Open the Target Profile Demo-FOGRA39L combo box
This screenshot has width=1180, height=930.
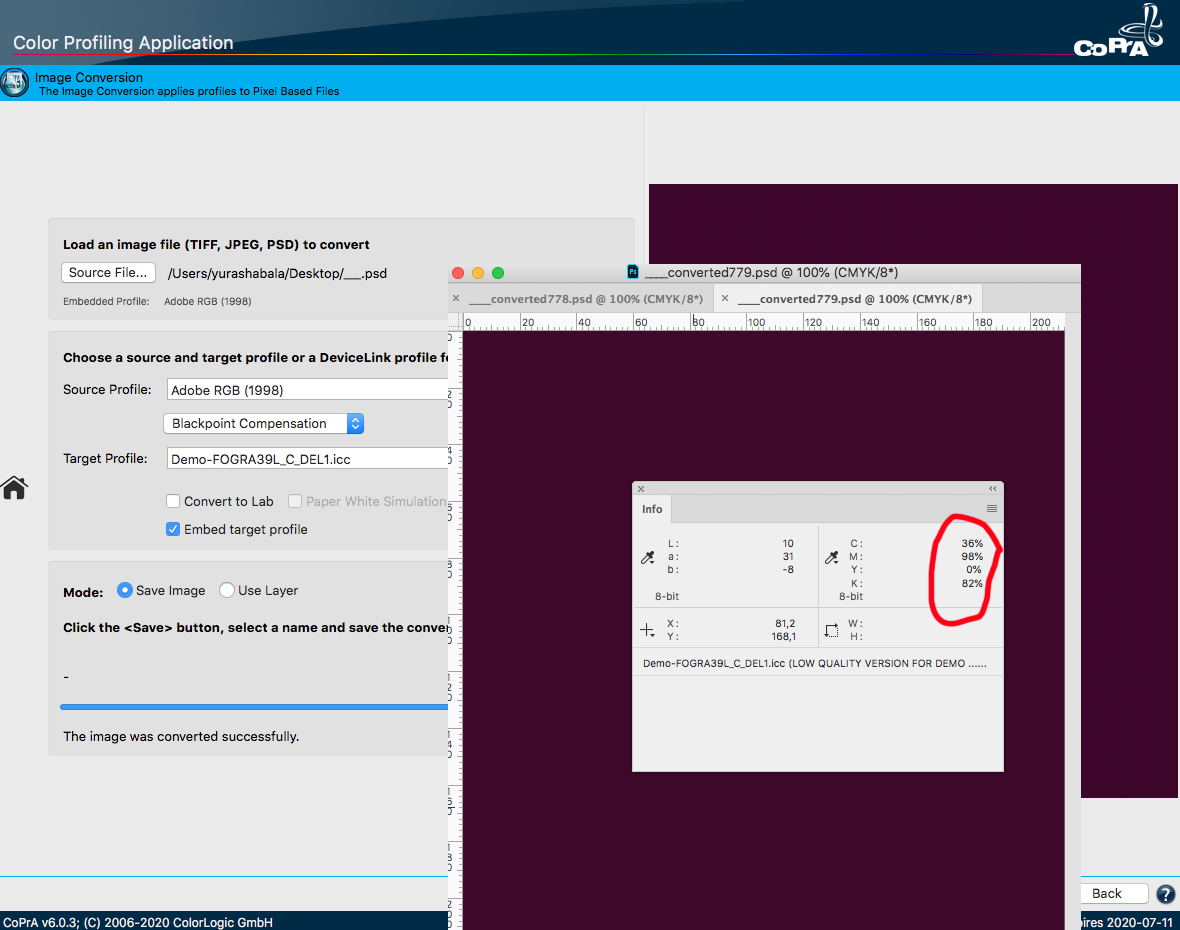click(x=307, y=459)
